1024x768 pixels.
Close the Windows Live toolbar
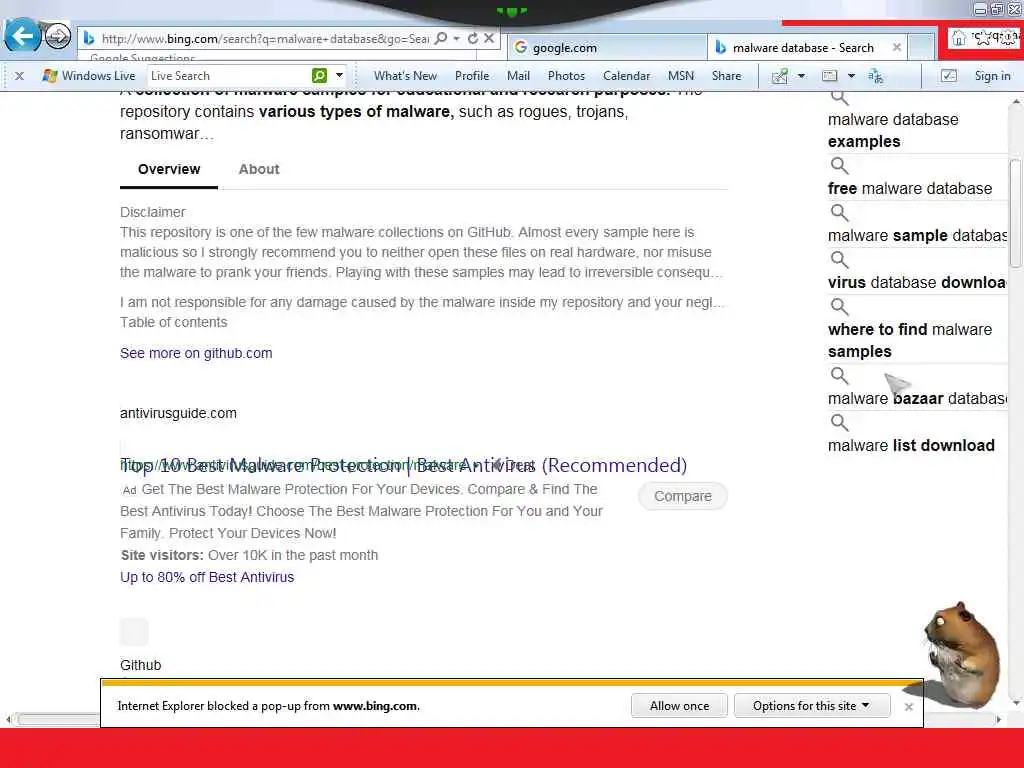tap(20, 76)
